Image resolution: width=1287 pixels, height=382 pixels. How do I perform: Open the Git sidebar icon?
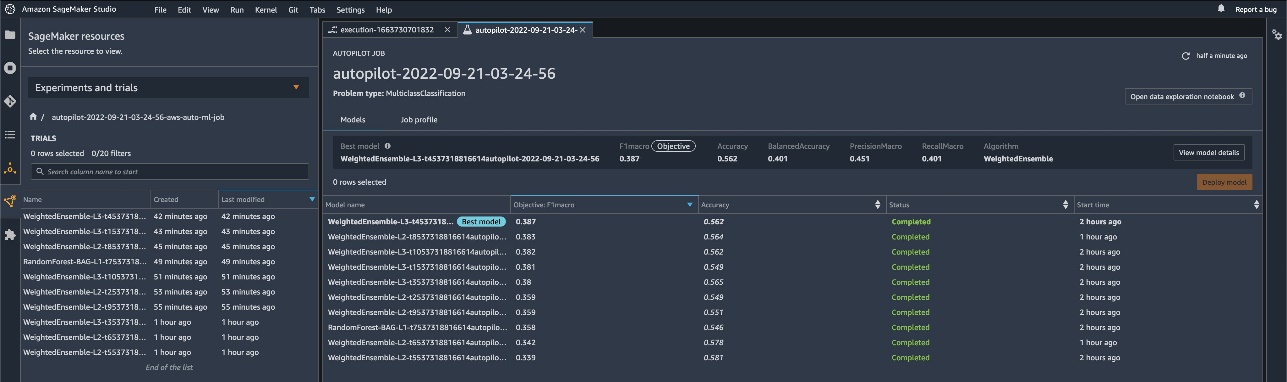[10, 101]
